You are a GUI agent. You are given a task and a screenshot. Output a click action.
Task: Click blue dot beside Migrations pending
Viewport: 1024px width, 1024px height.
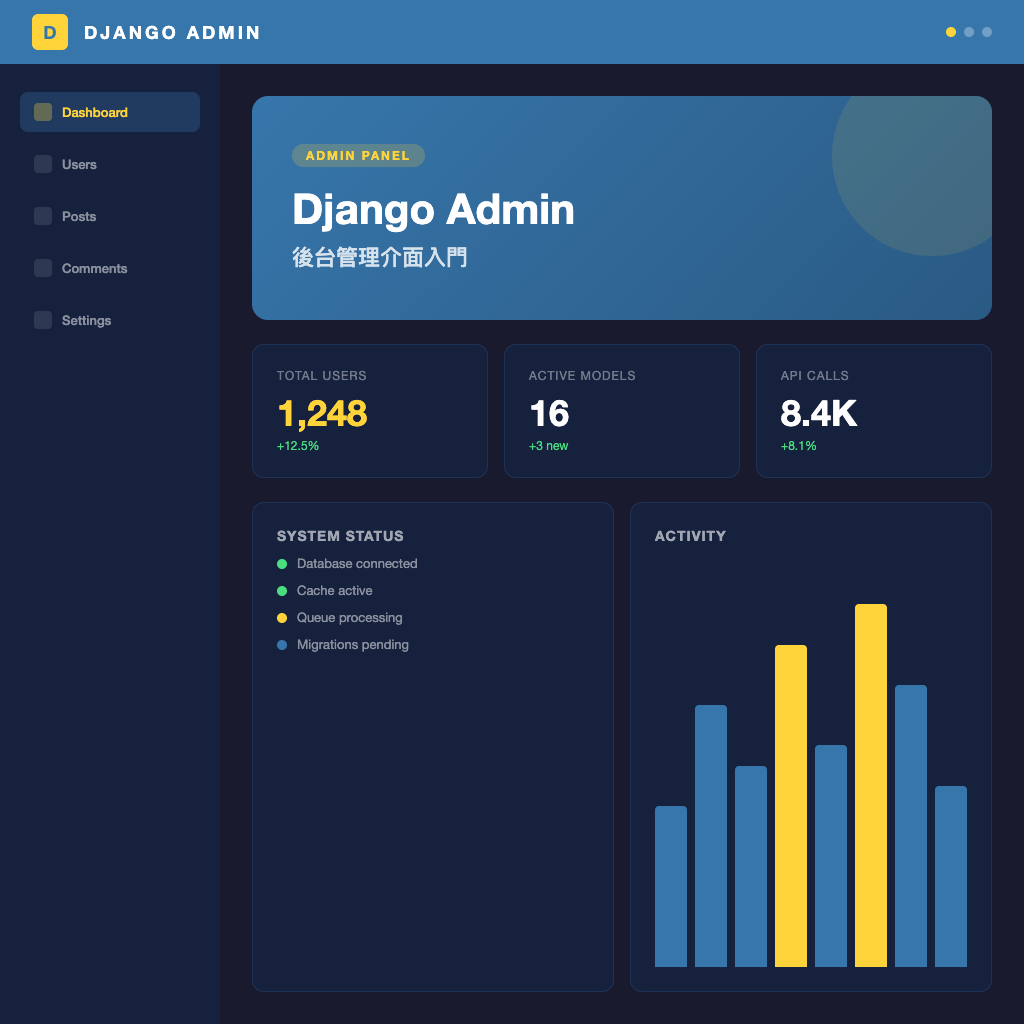[x=282, y=645]
